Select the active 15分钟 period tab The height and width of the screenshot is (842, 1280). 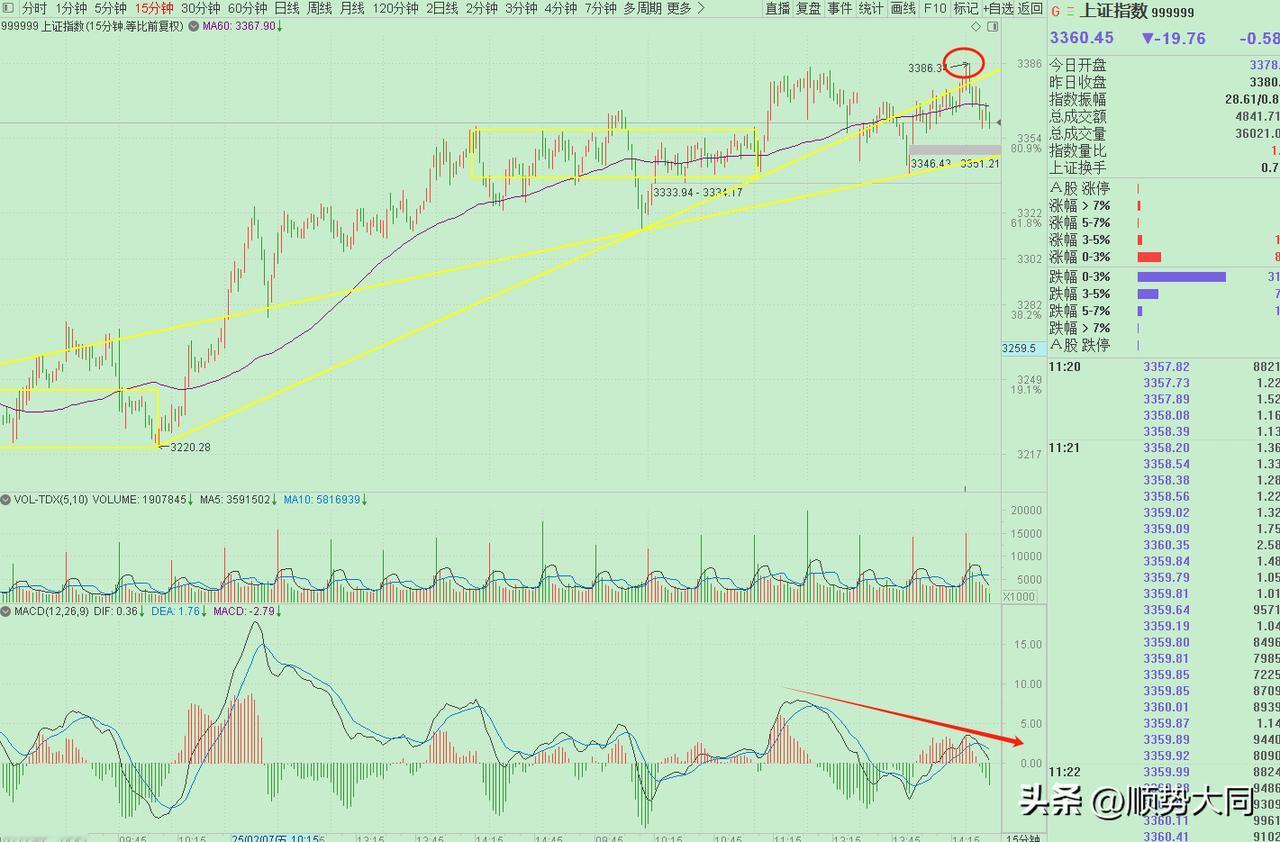click(x=154, y=8)
